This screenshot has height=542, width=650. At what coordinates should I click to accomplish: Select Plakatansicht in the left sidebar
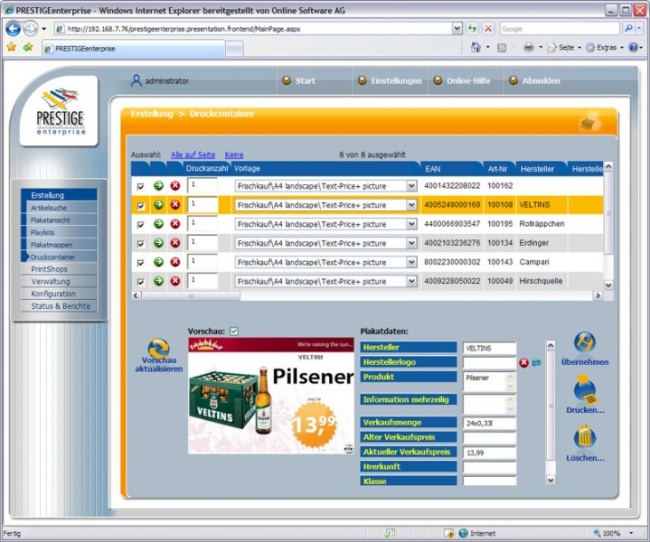click(x=50, y=219)
